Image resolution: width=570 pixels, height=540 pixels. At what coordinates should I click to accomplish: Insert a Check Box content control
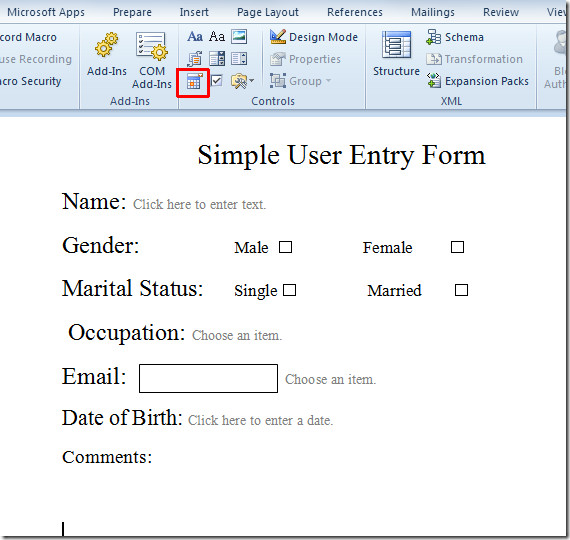pyautogui.click(x=217, y=81)
